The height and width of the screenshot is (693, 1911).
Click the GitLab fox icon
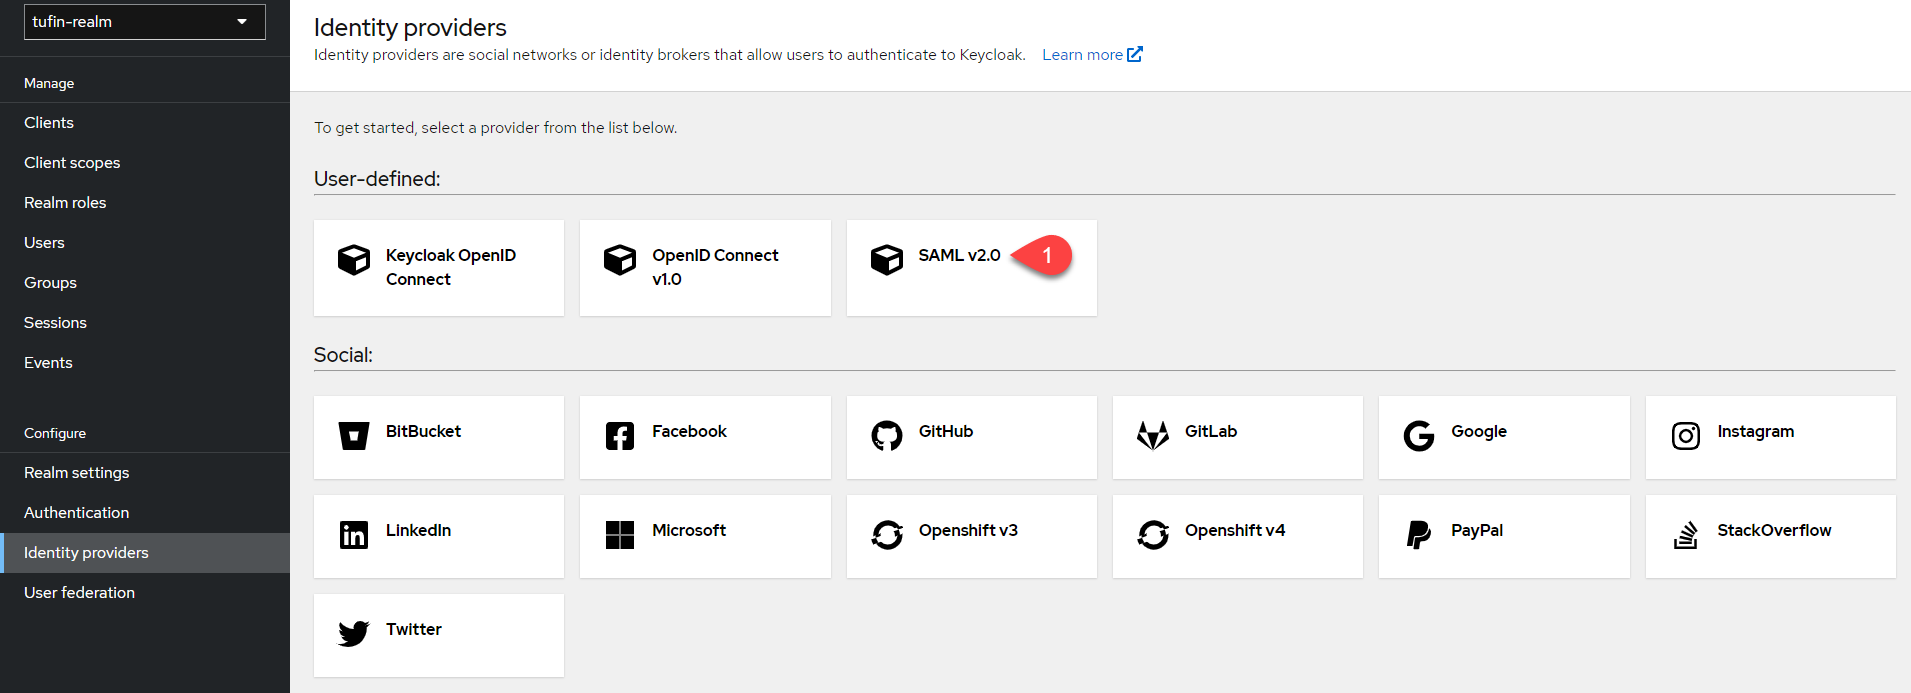pos(1152,436)
